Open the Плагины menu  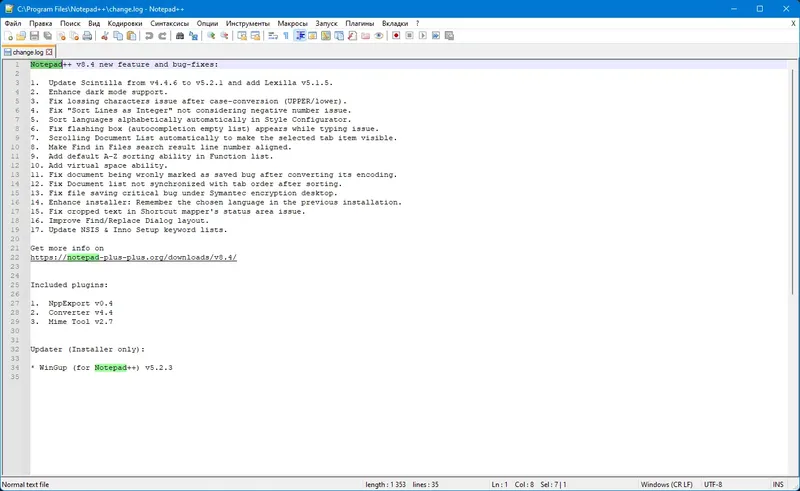point(360,23)
